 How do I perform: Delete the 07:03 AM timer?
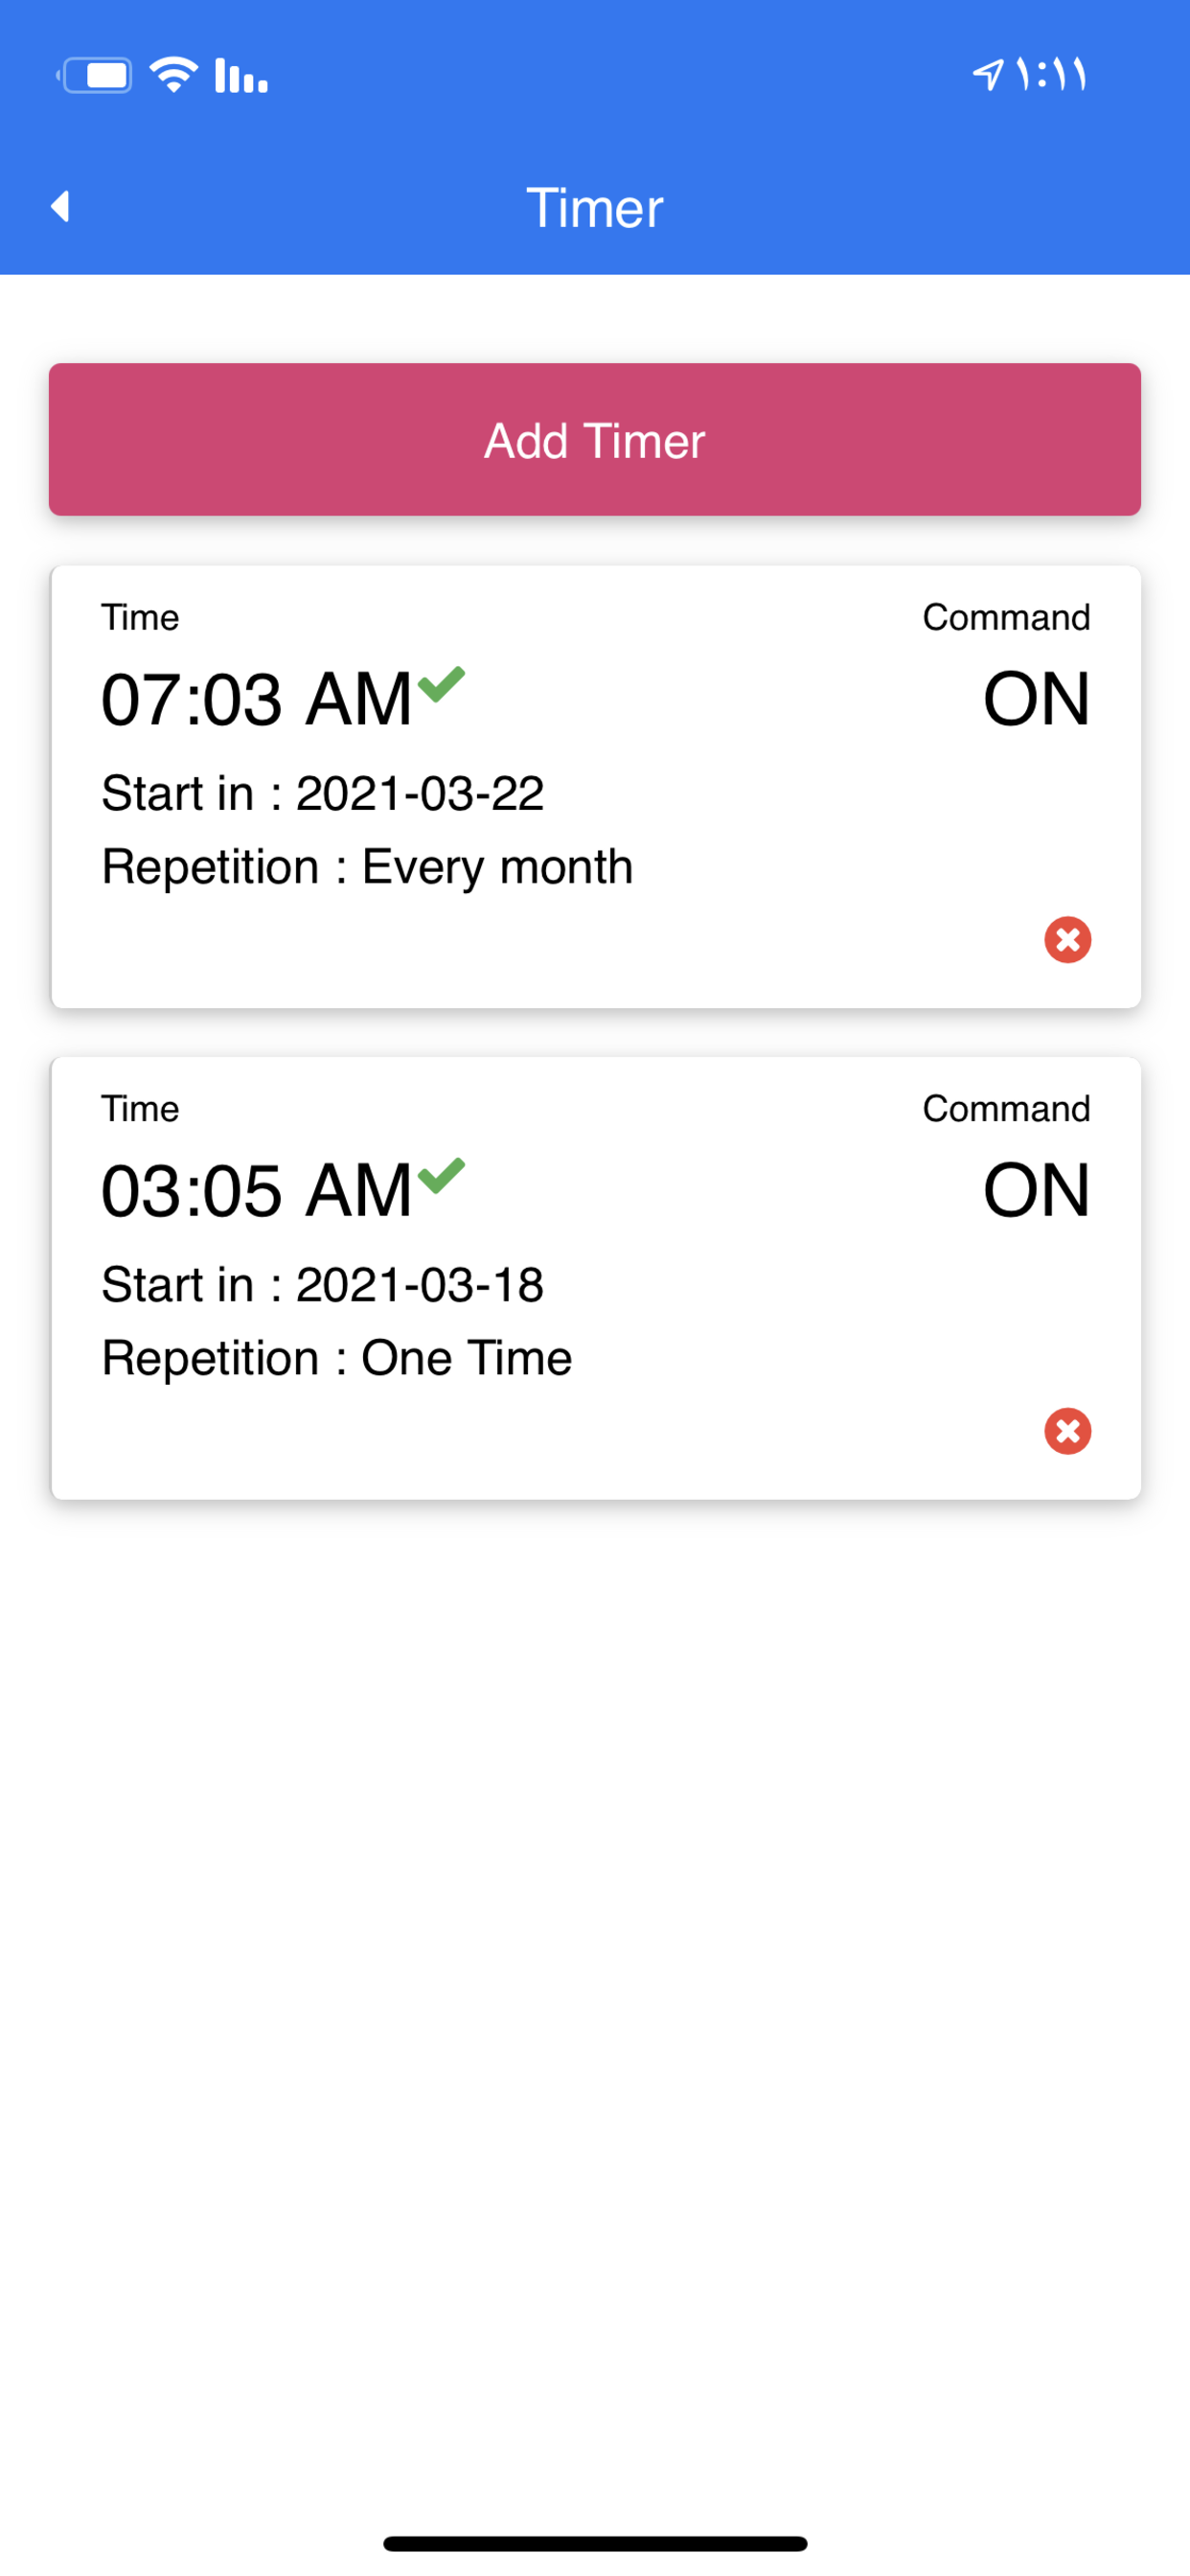coord(1067,939)
